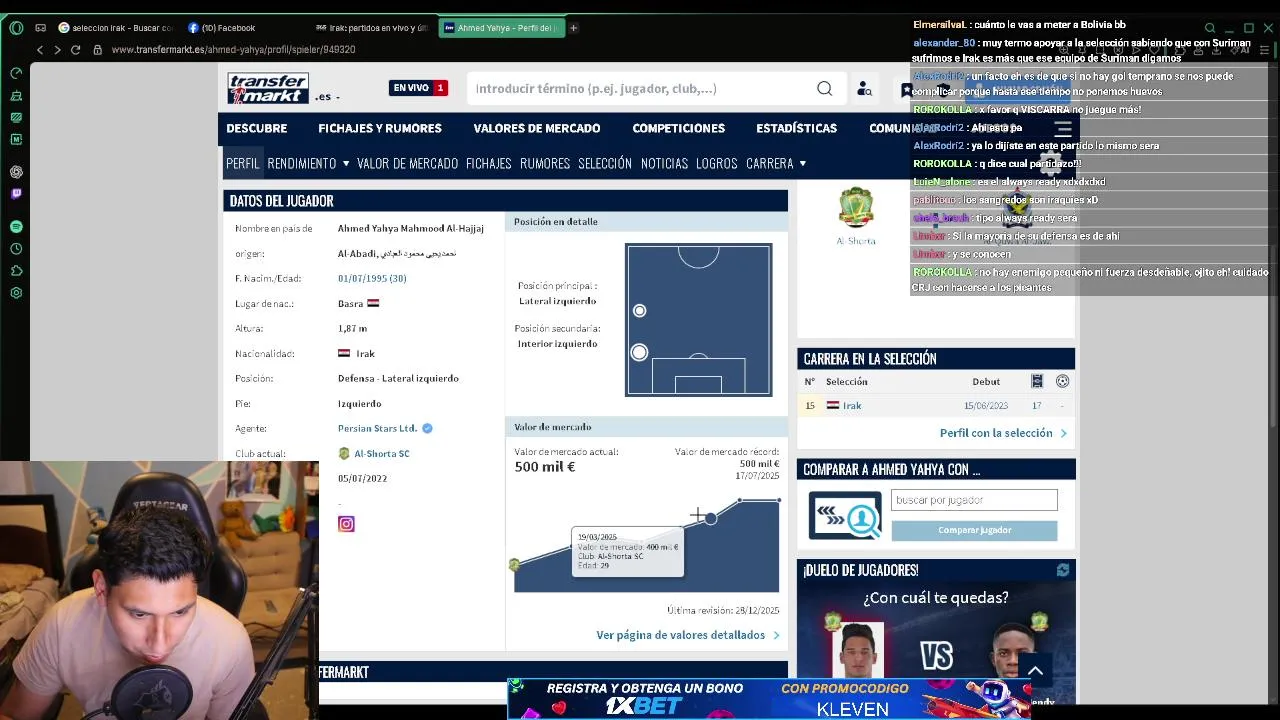Open the COMPETICIONES menu
Screen dimensions: 1280x720
click(679, 128)
